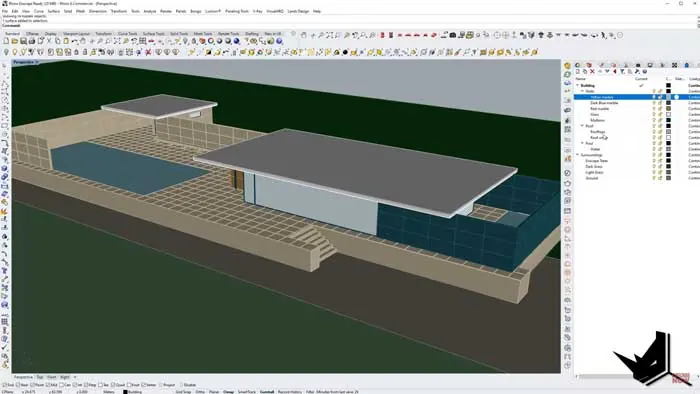The image size is (700, 394).
Task: Click the Move layer up arrow icon
Action: point(600,71)
